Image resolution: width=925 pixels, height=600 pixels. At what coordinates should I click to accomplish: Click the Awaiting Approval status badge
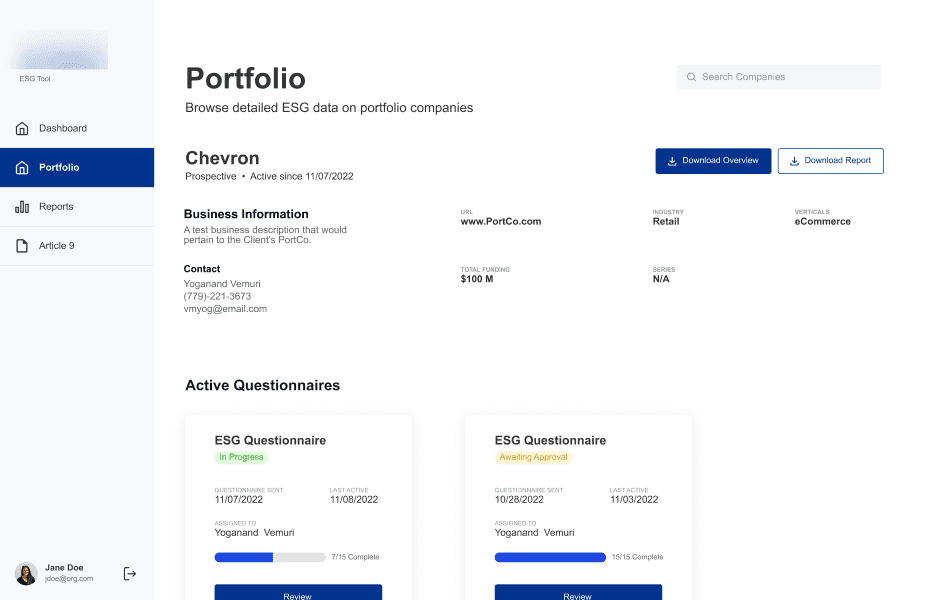click(x=533, y=457)
